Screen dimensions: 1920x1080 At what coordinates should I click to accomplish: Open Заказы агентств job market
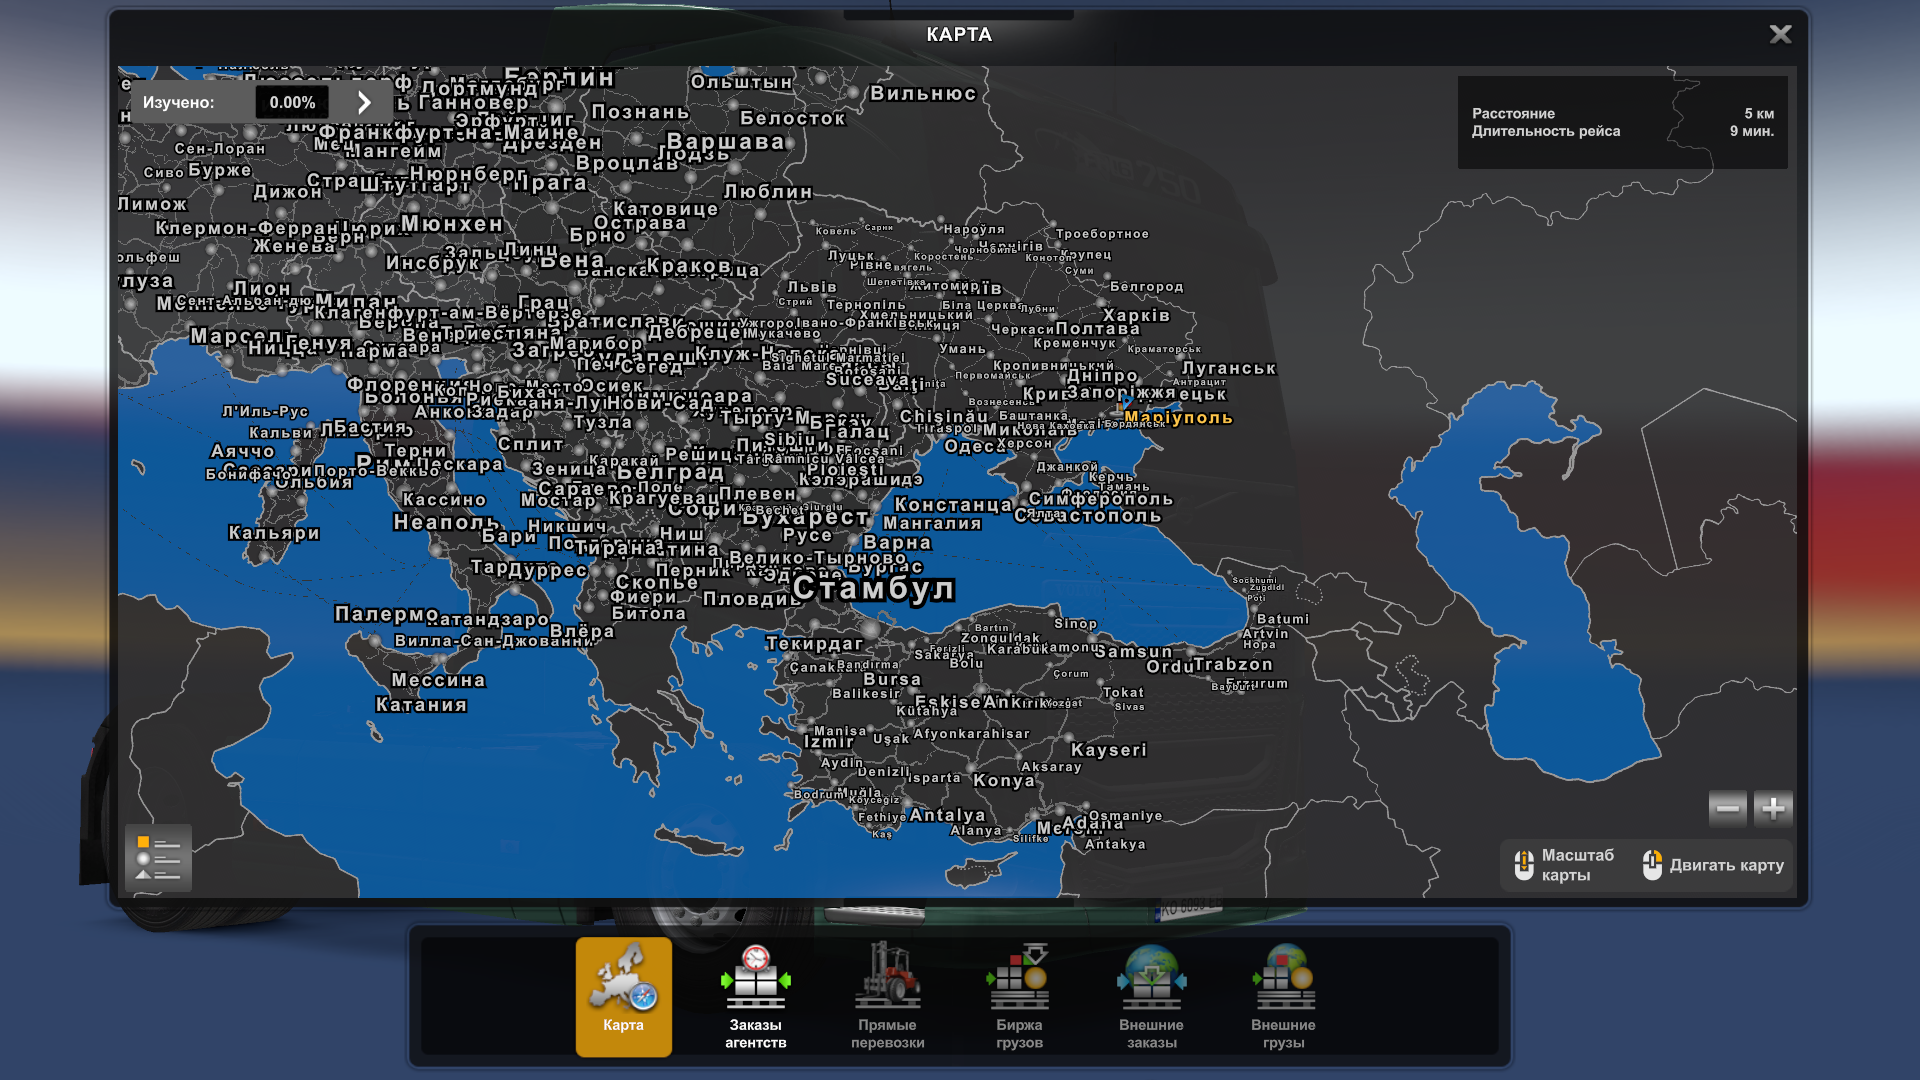756,996
